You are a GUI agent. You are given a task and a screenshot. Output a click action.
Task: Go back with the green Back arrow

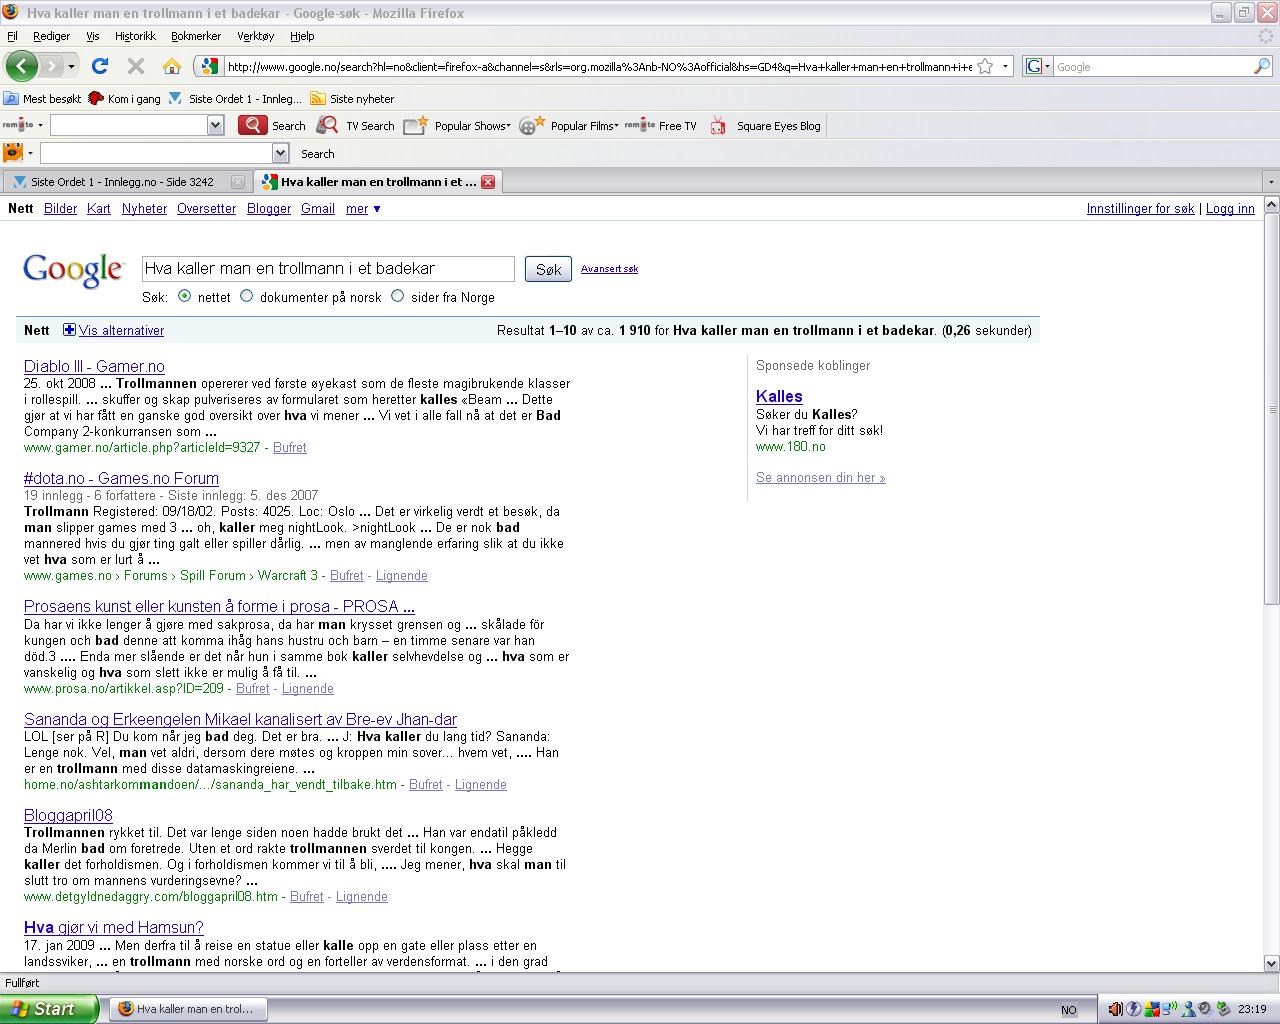[22, 66]
